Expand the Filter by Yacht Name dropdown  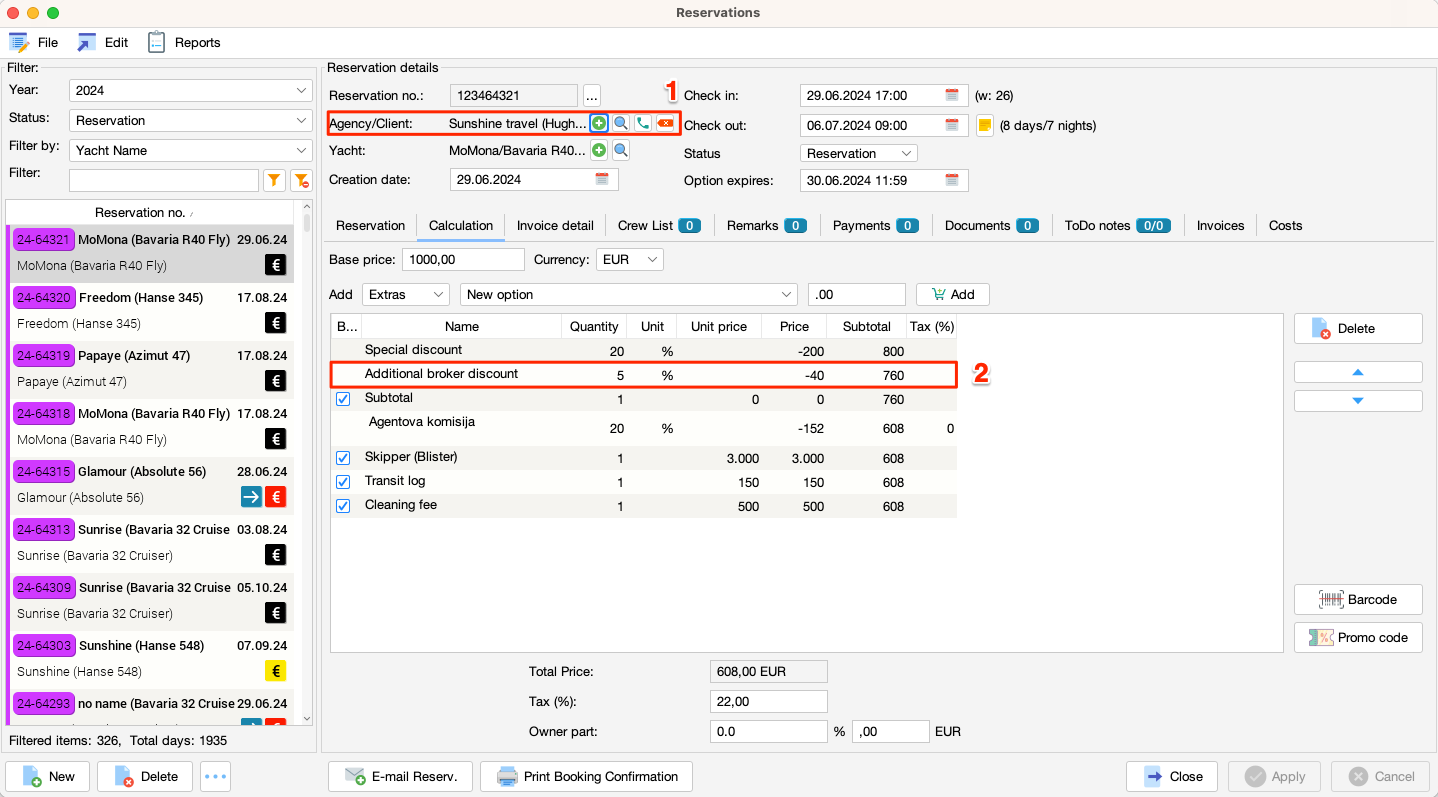click(190, 150)
